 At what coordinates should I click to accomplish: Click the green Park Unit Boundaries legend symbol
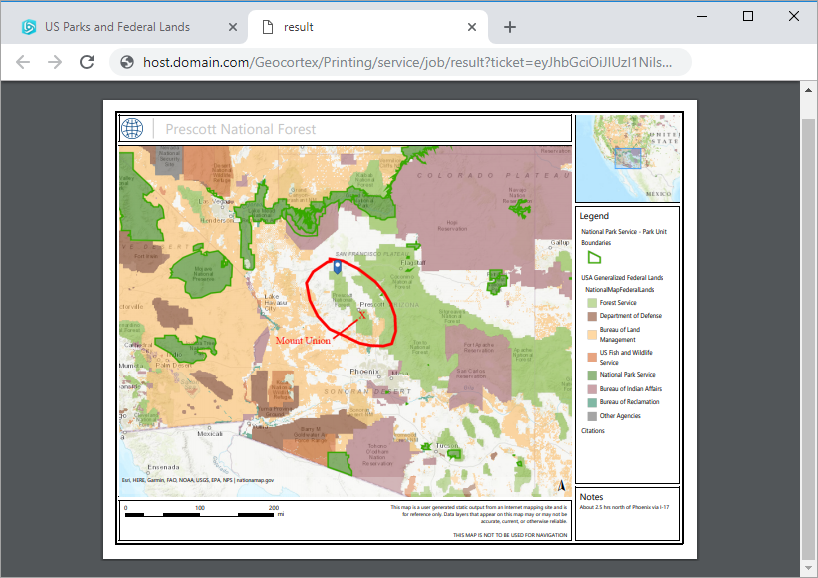click(x=594, y=257)
